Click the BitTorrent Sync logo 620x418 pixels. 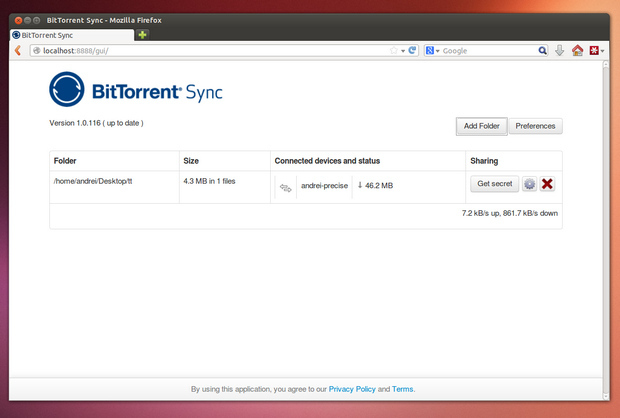pyautogui.click(x=136, y=89)
